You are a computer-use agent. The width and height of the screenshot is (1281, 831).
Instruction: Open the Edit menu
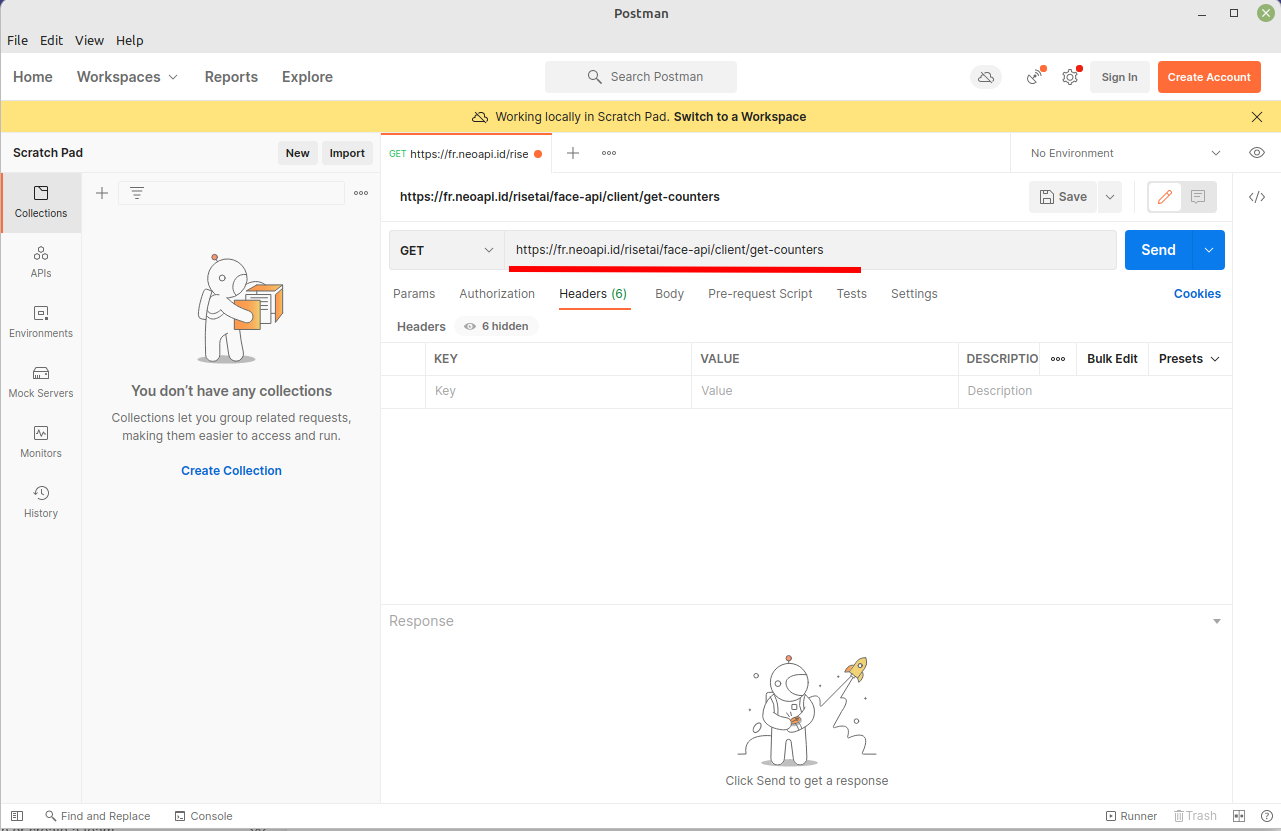(x=52, y=41)
